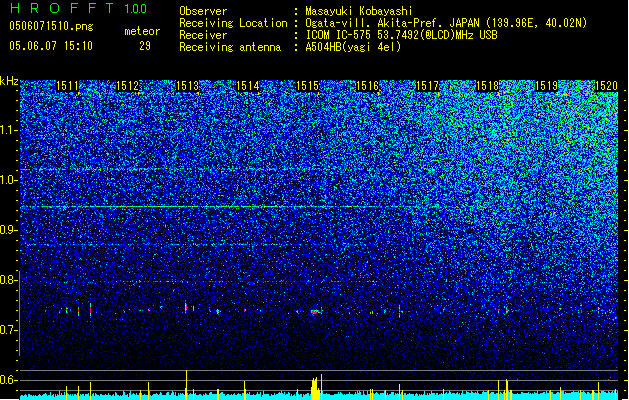Click the strong meteor echo at 1515

point(317,311)
